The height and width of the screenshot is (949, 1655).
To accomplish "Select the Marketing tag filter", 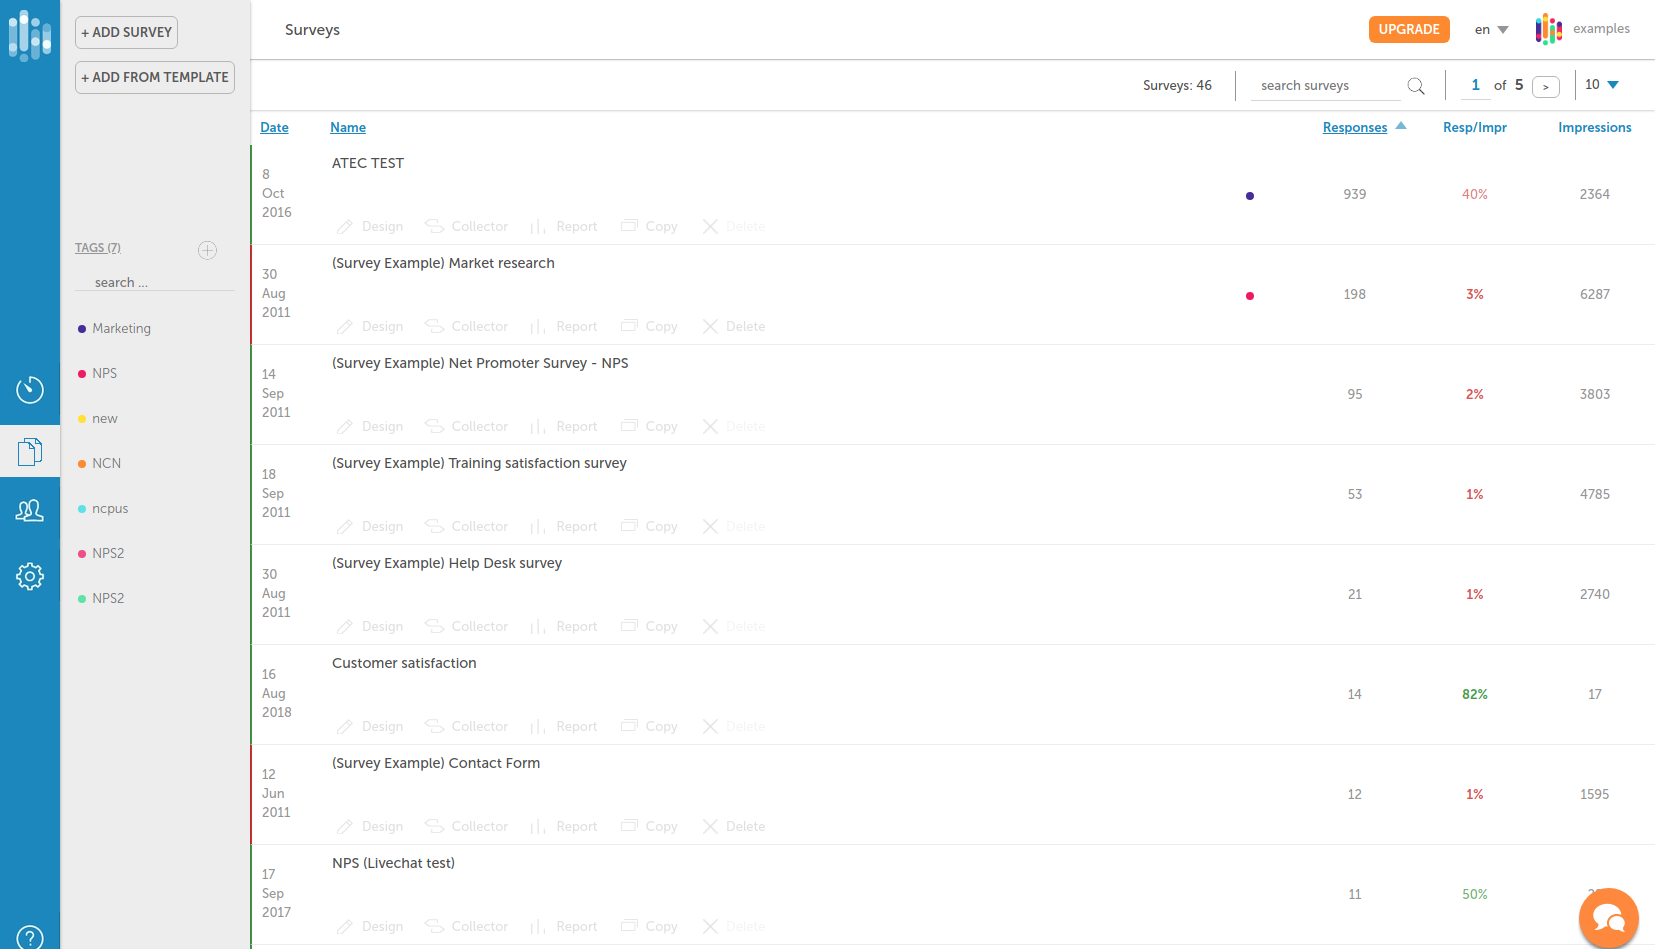I will [x=120, y=328].
